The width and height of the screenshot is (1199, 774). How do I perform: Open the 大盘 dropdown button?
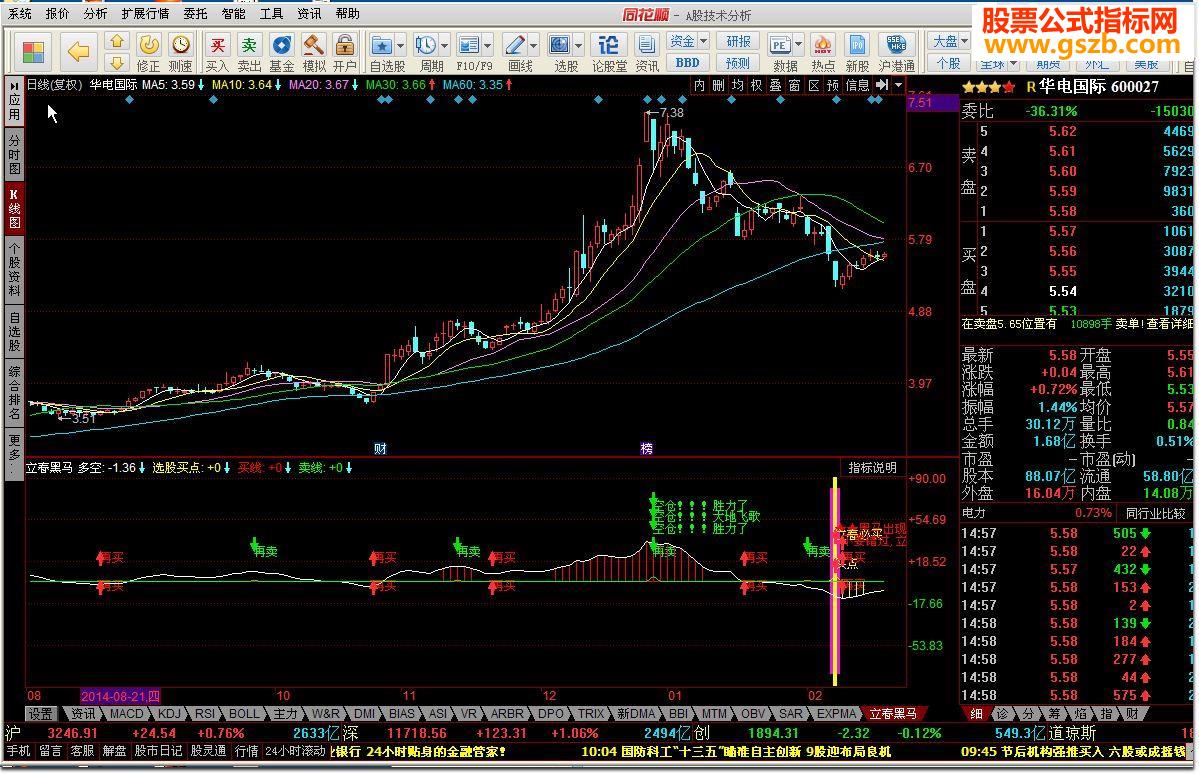coord(949,41)
